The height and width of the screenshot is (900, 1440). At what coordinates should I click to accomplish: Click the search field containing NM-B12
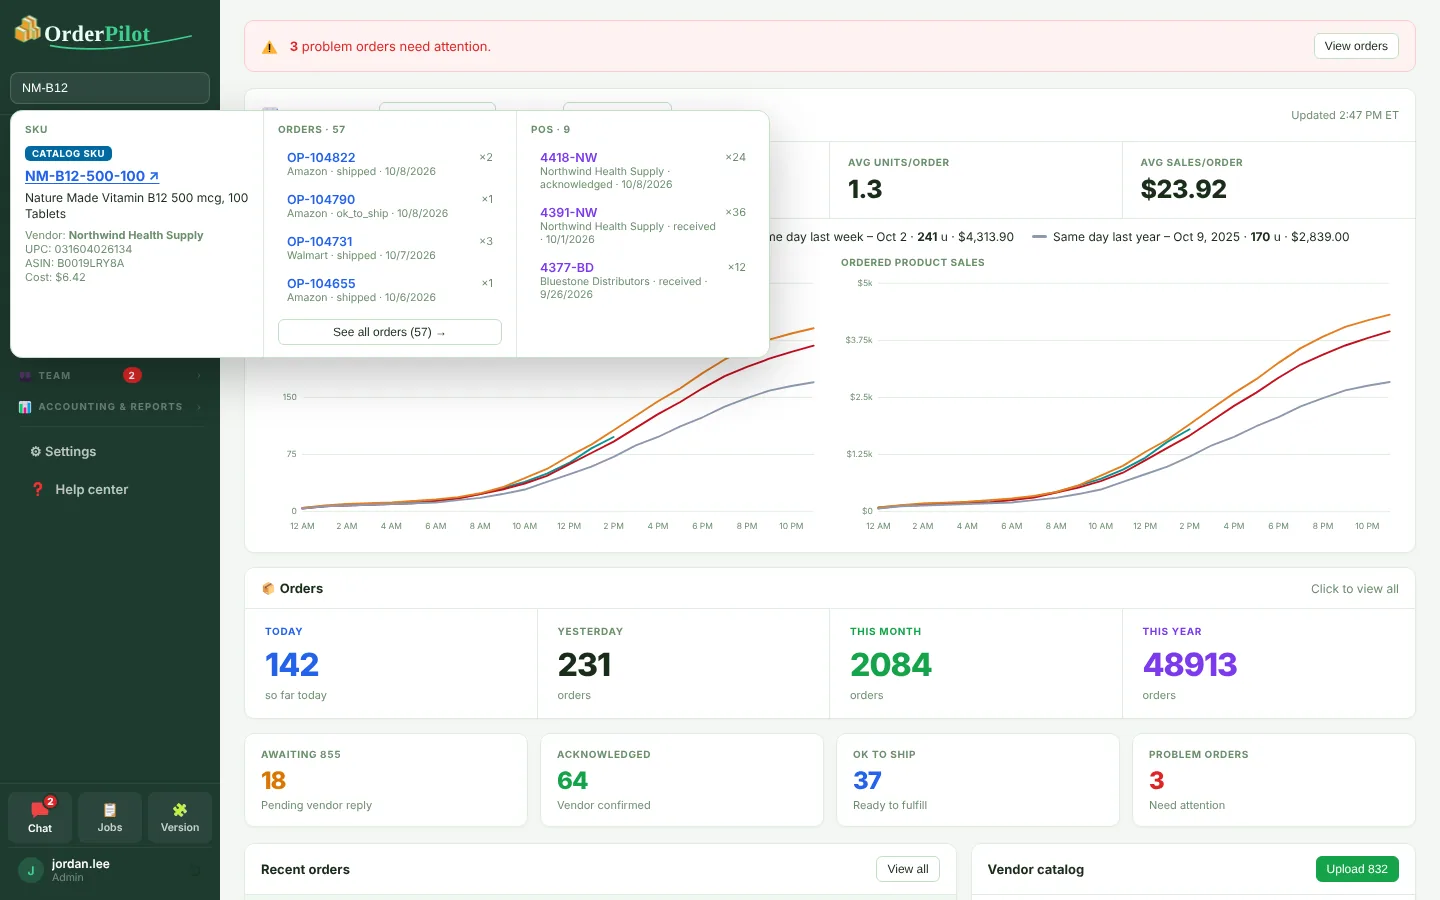(110, 88)
